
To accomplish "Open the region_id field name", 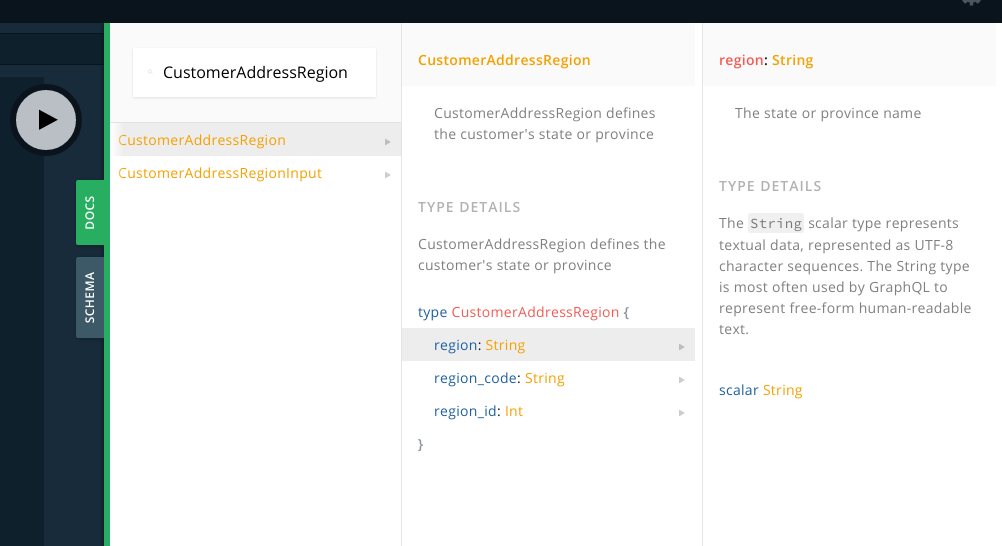I will (465, 411).
